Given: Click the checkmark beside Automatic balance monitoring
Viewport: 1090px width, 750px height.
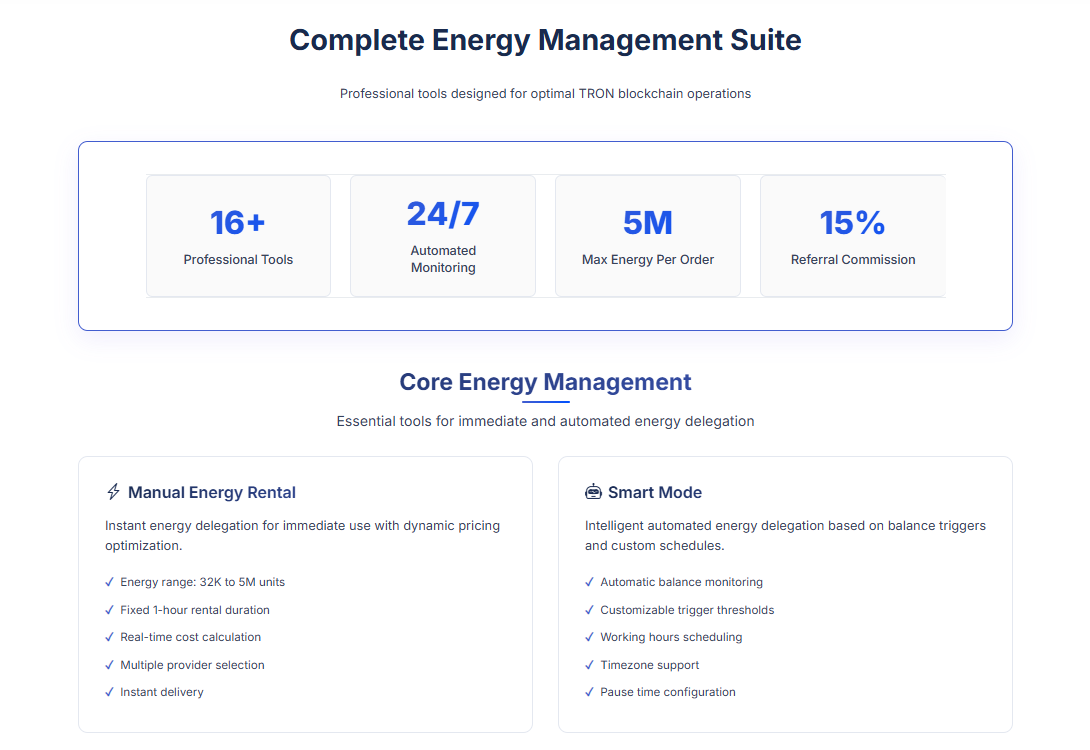Looking at the screenshot, I should click(589, 582).
